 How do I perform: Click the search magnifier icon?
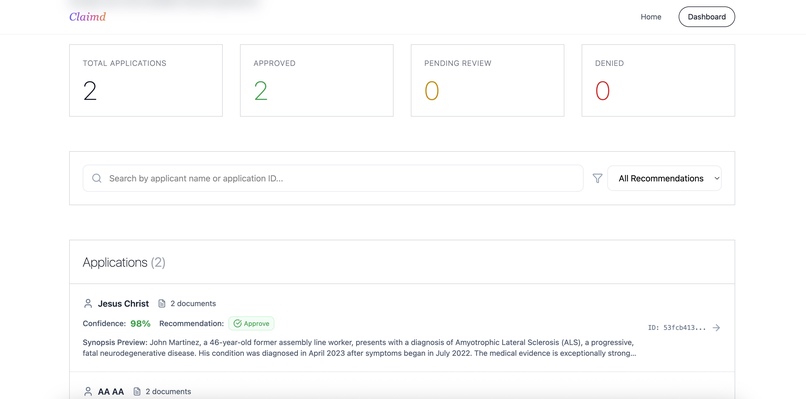pos(97,178)
